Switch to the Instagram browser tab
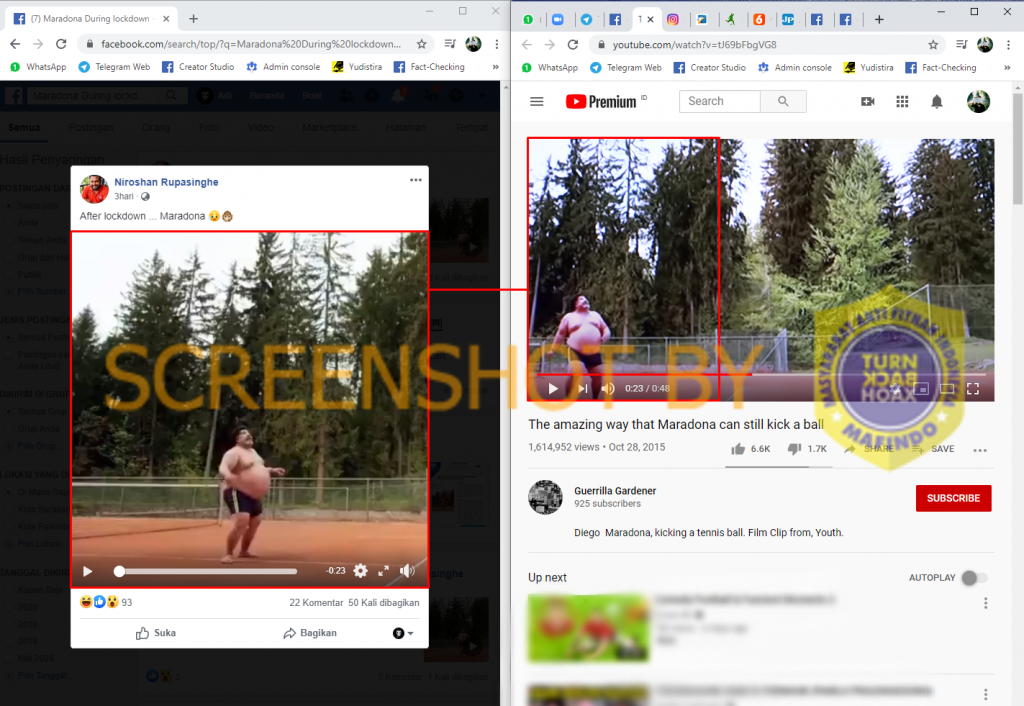 (674, 19)
